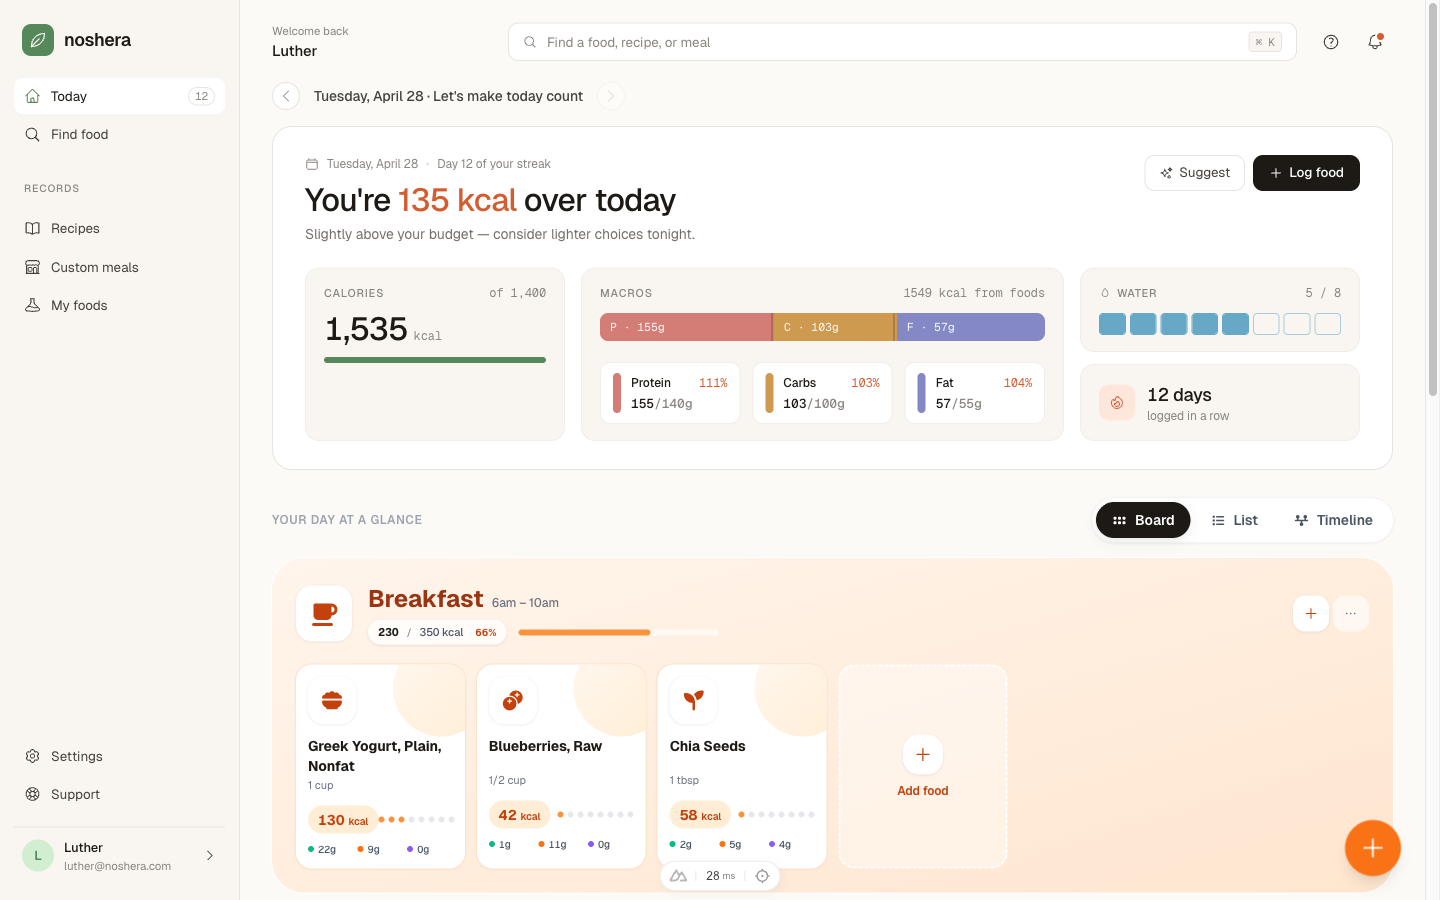Click the Breakfast calorie progress bar
The height and width of the screenshot is (900, 1440).
(618, 632)
